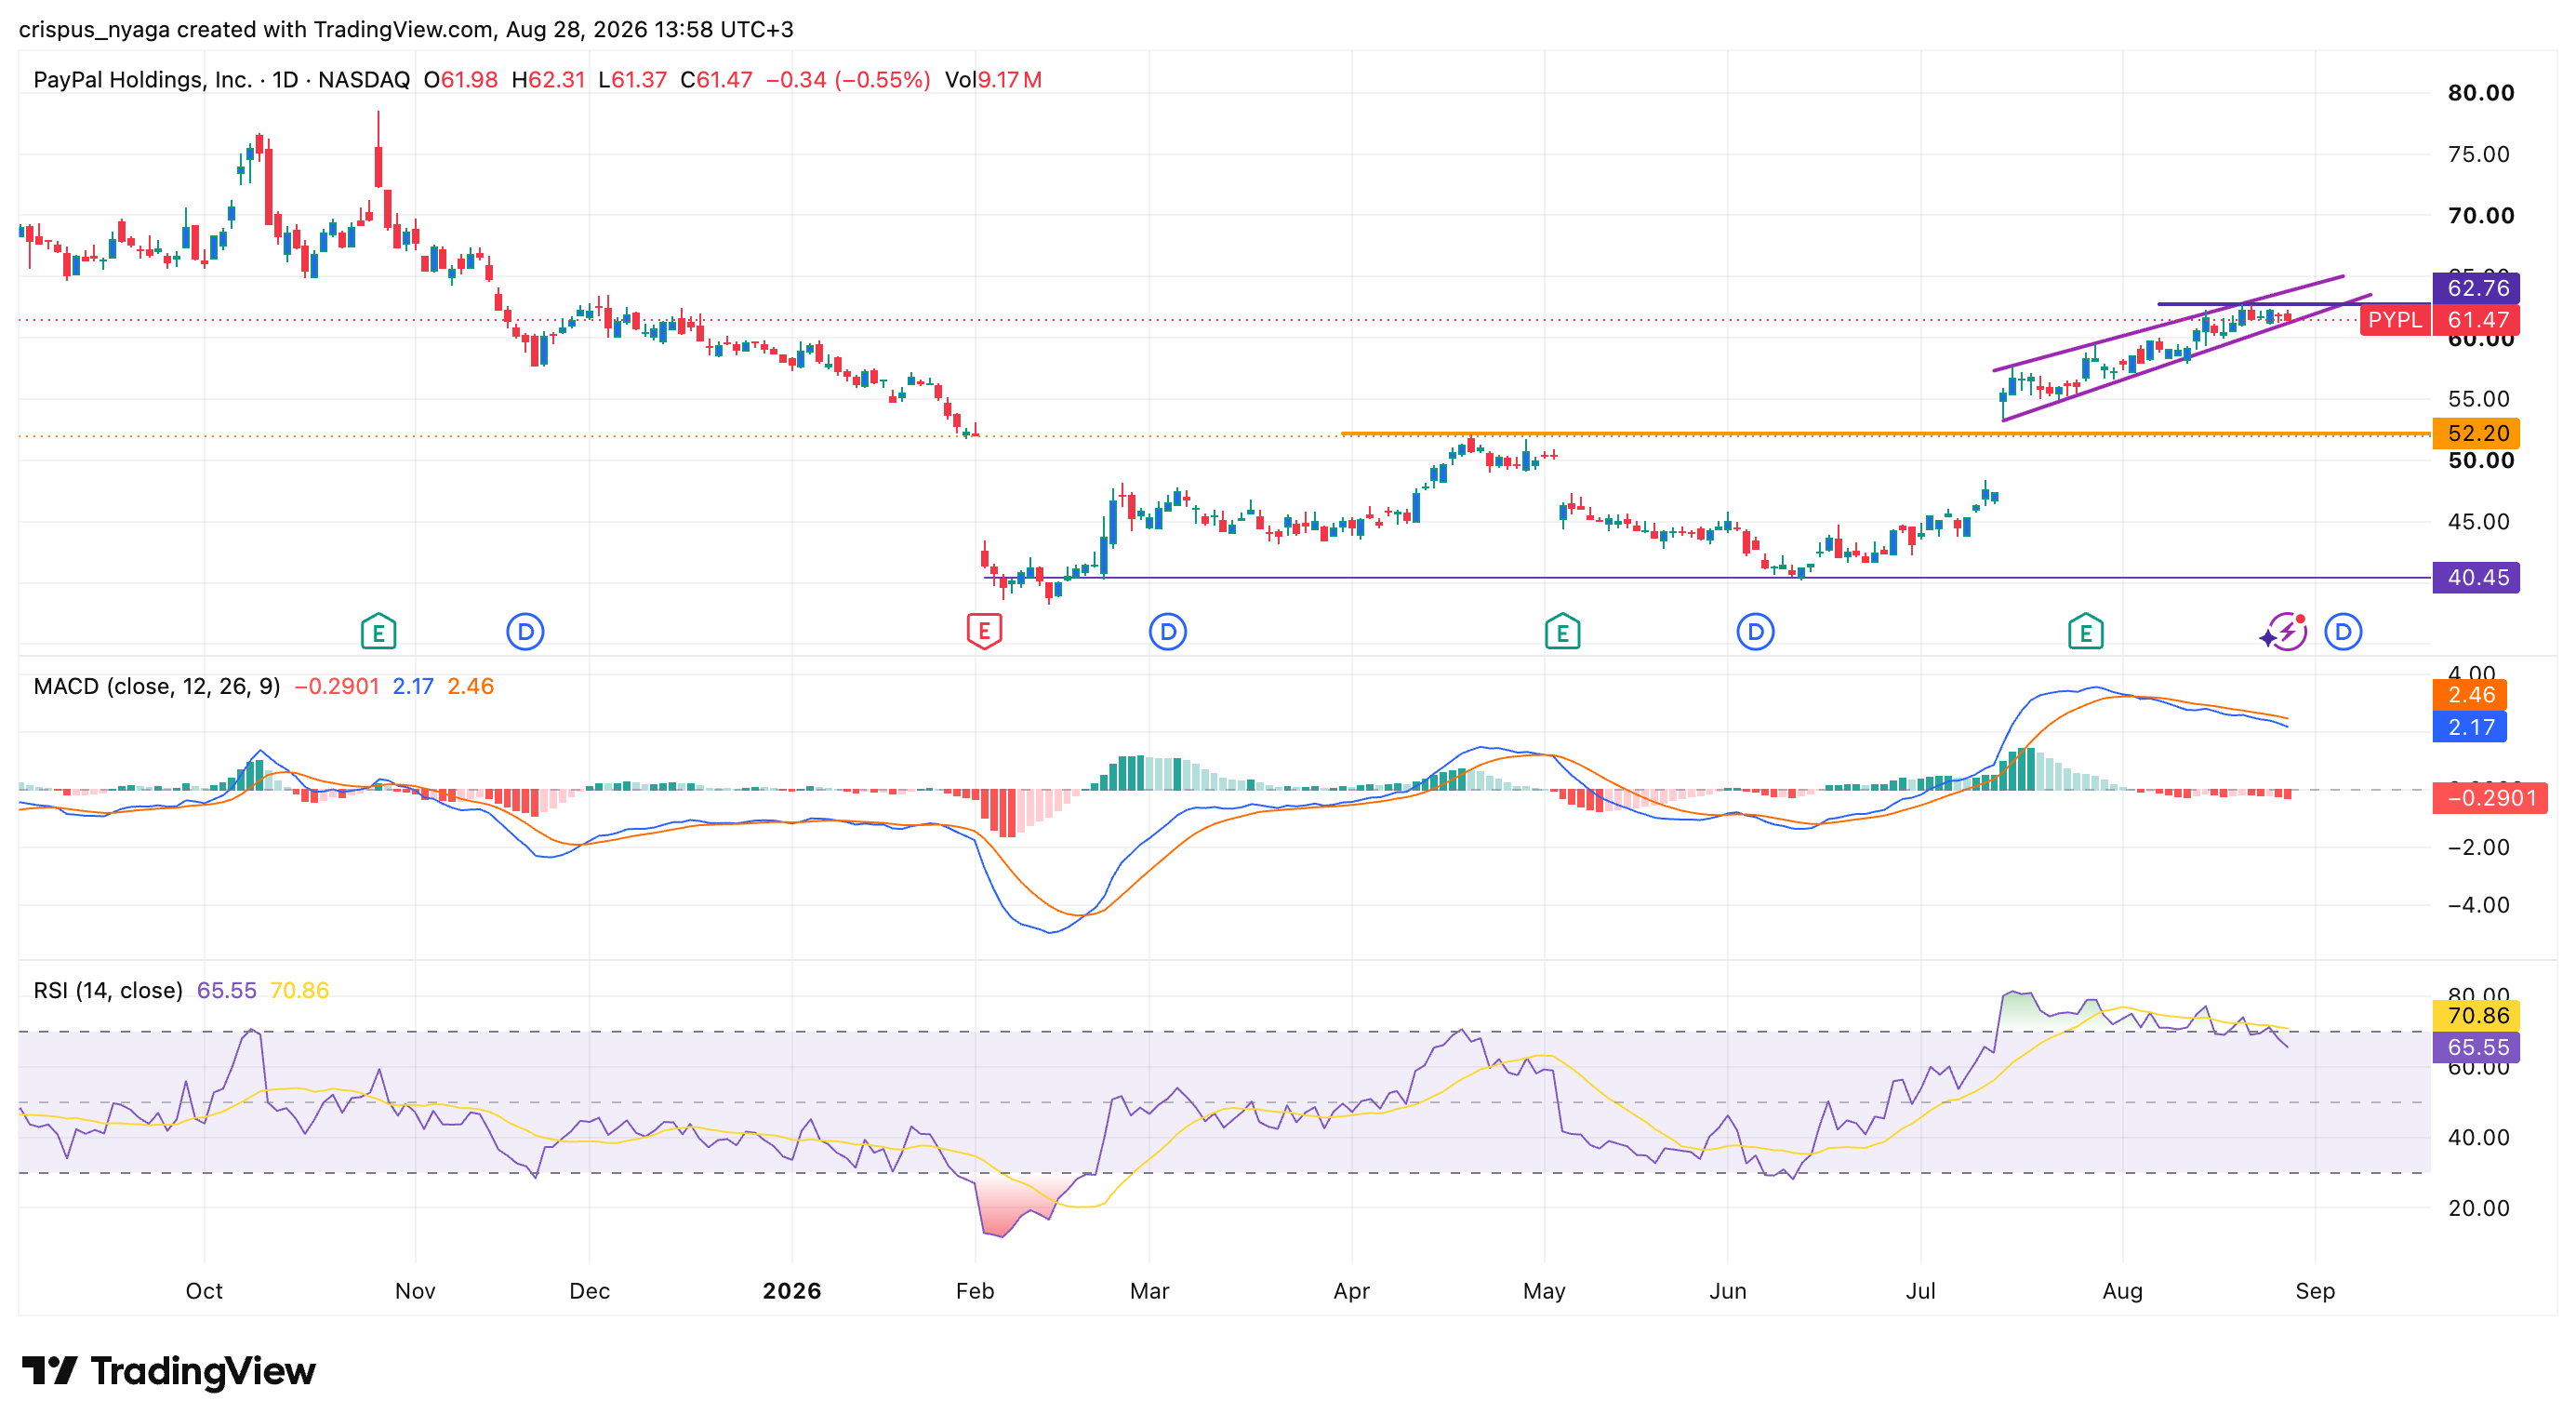The height and width of the screenshot is (1427, 2576).
Task: Click the open value O61.98
Action: pyautogui.click(x=460, y=80)
